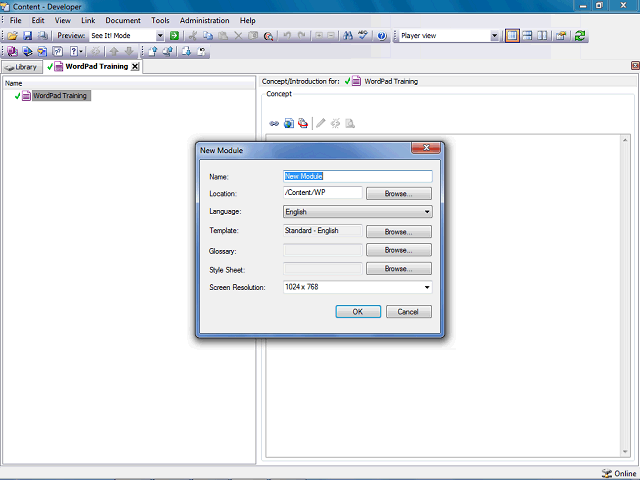The image size is (640, 480).
Task: Click the Save All icon beside Save
Action: pos(42,36)
